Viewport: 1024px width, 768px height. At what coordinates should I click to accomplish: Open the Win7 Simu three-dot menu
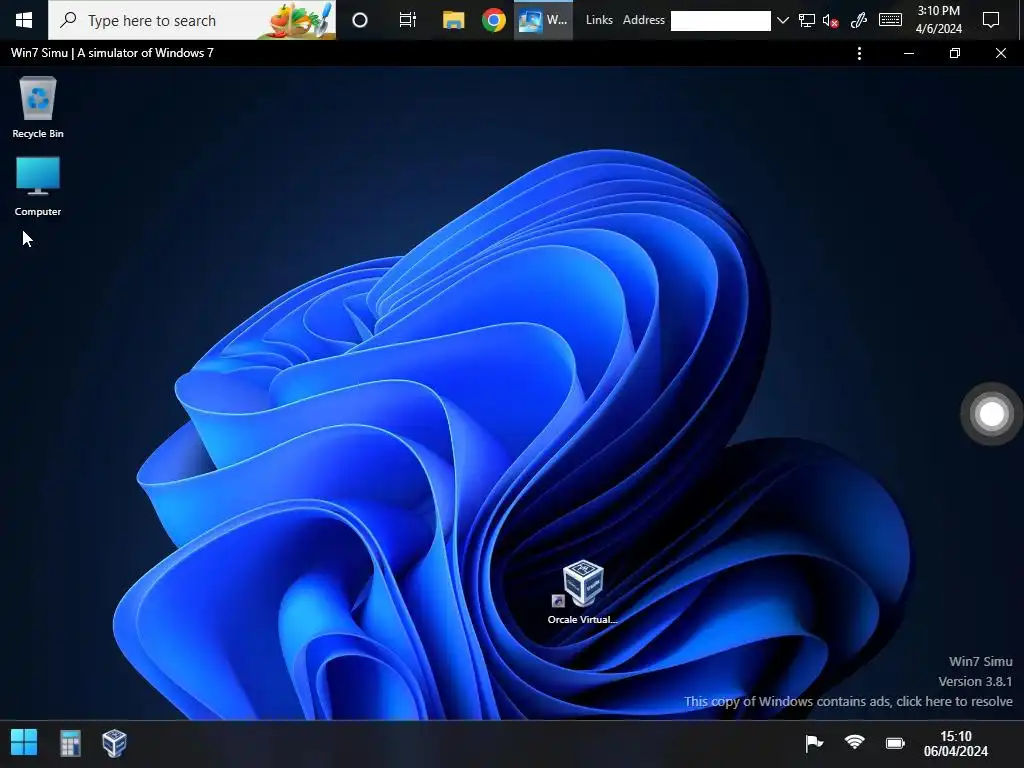859,54
